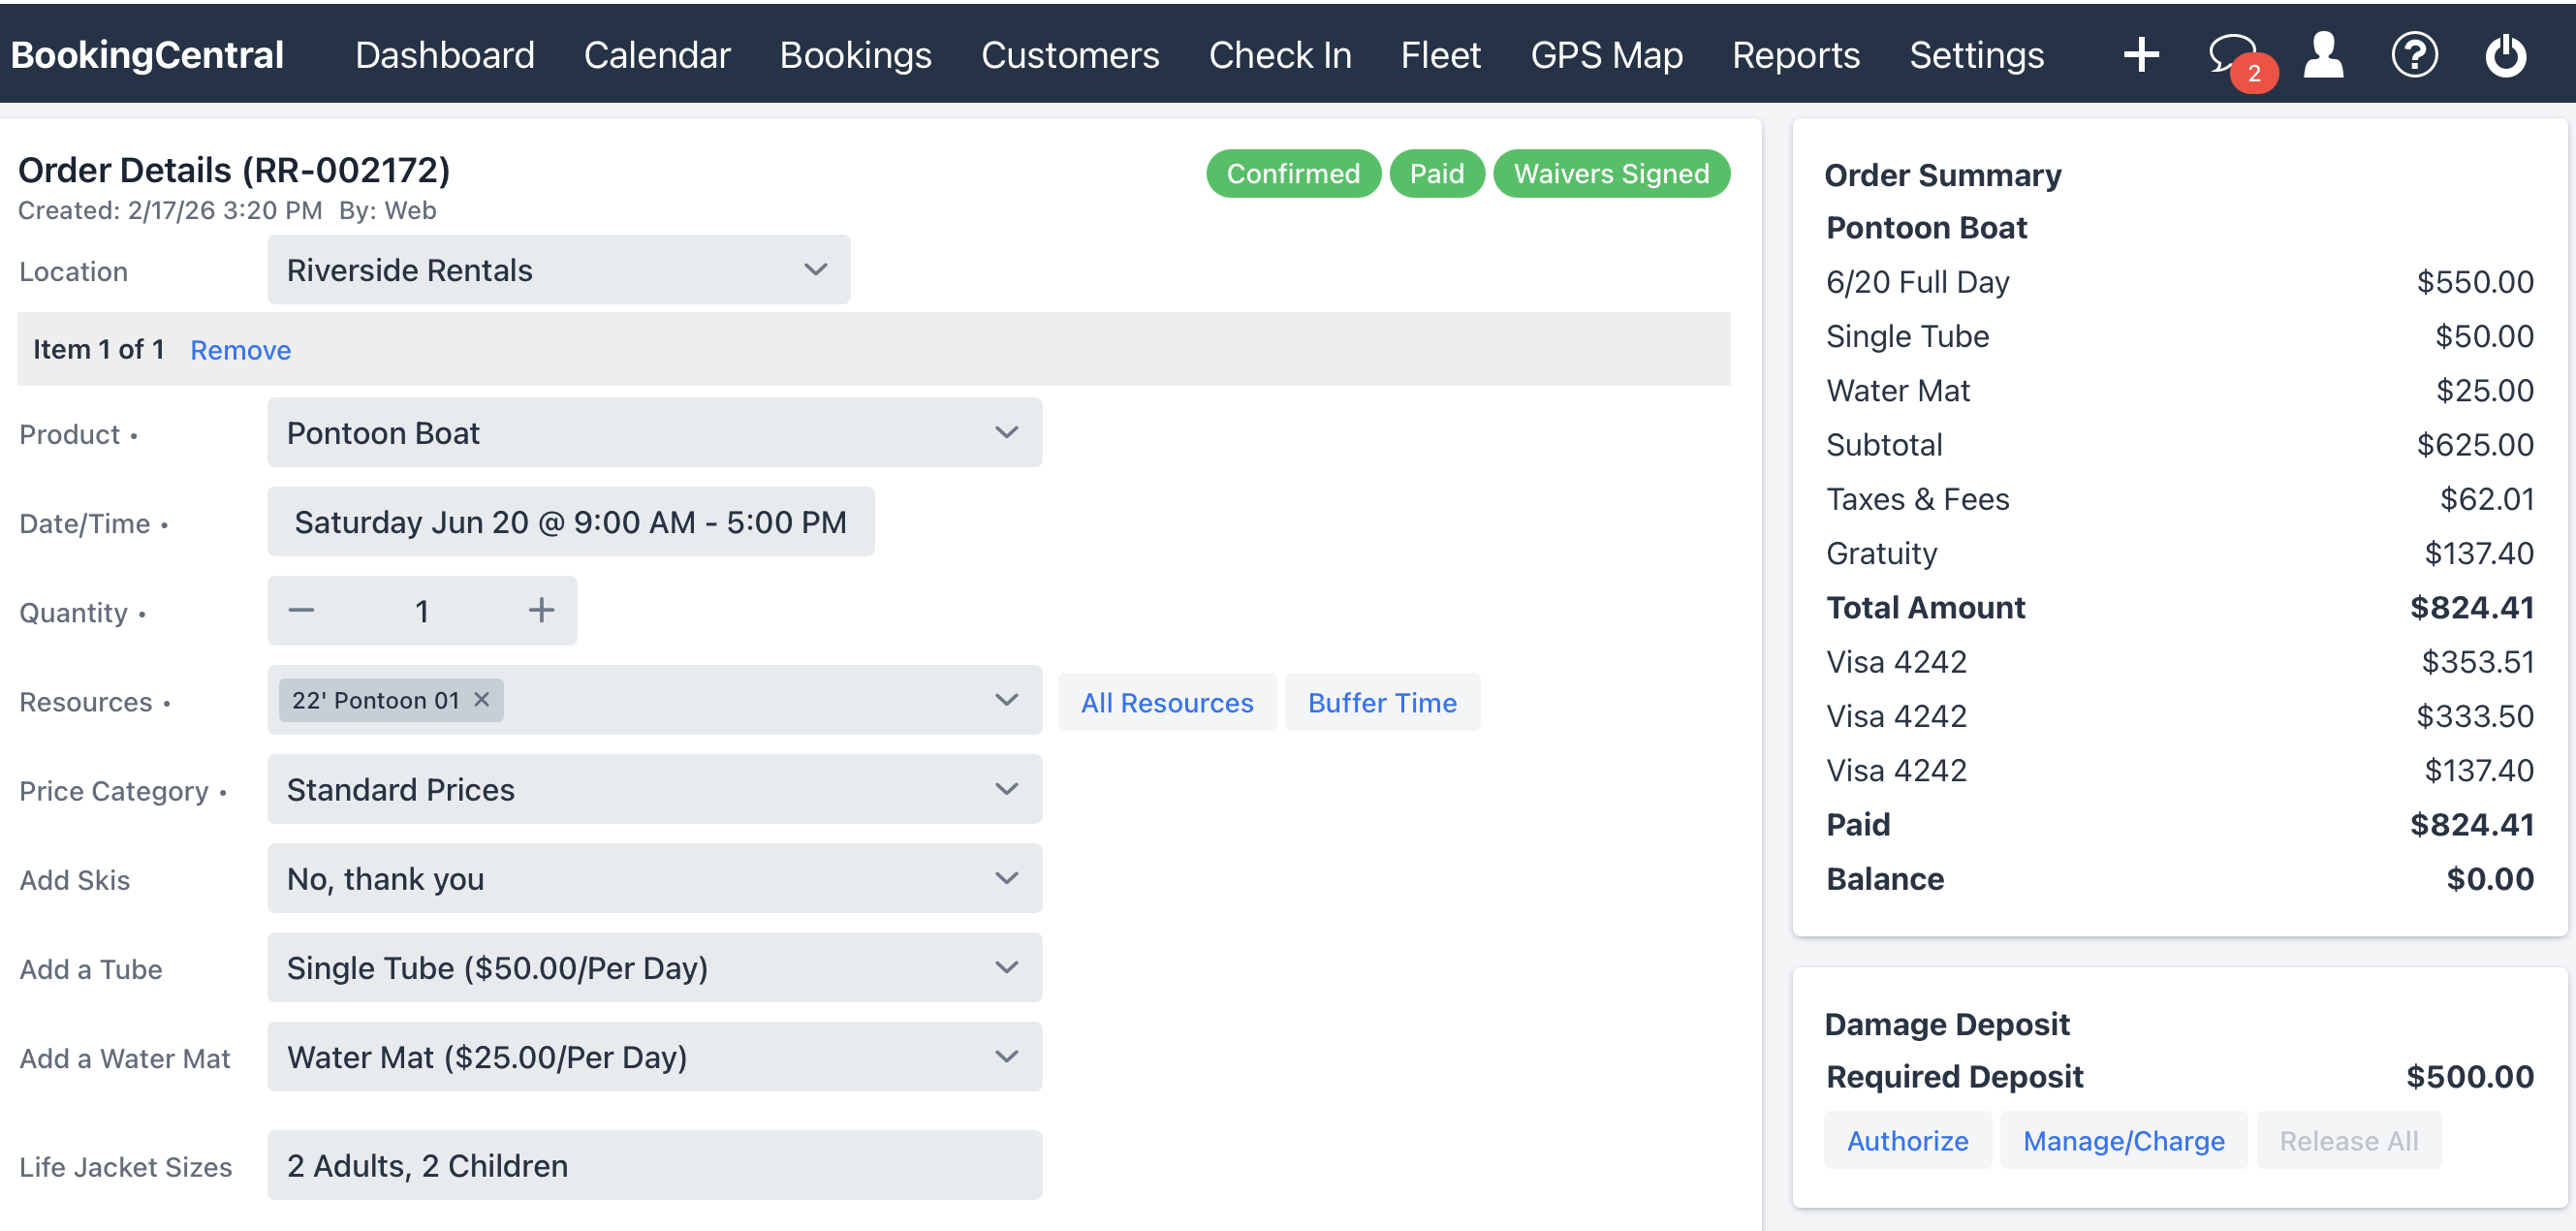Open the Resources dropdown chevron
The height and width of the screenshot is (1231, 2576).
(1006, 700)
